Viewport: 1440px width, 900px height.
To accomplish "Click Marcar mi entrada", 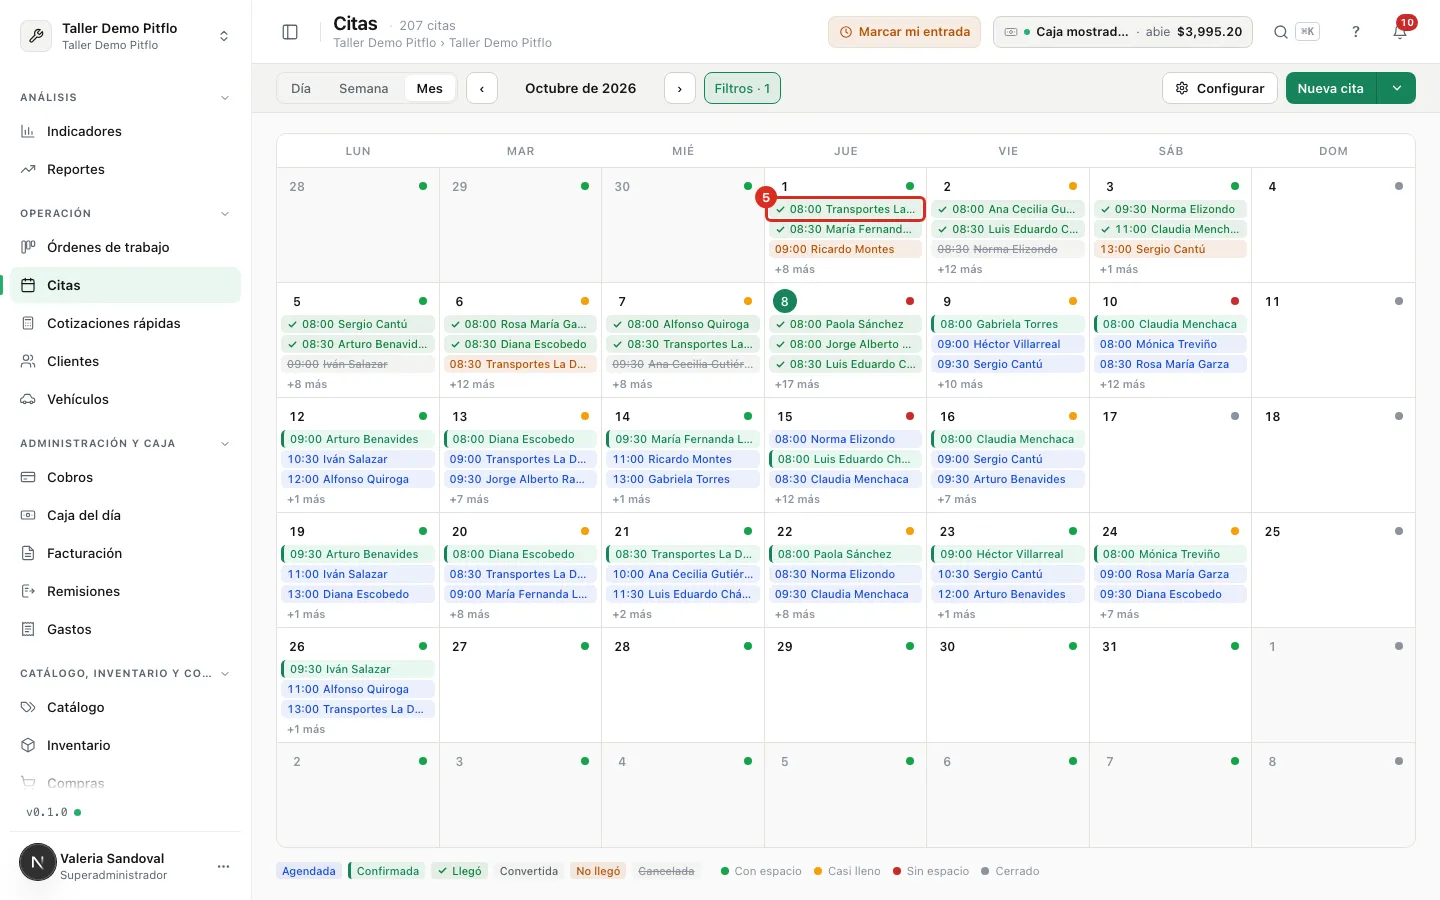I will (x=904, y=32).
